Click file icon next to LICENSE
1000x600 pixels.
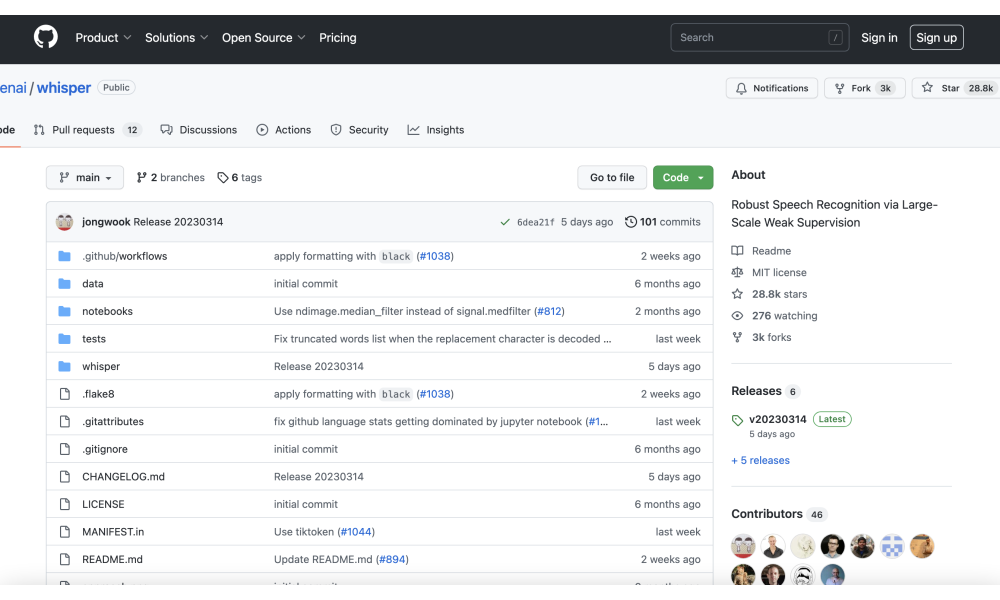(x=64, y=504)
